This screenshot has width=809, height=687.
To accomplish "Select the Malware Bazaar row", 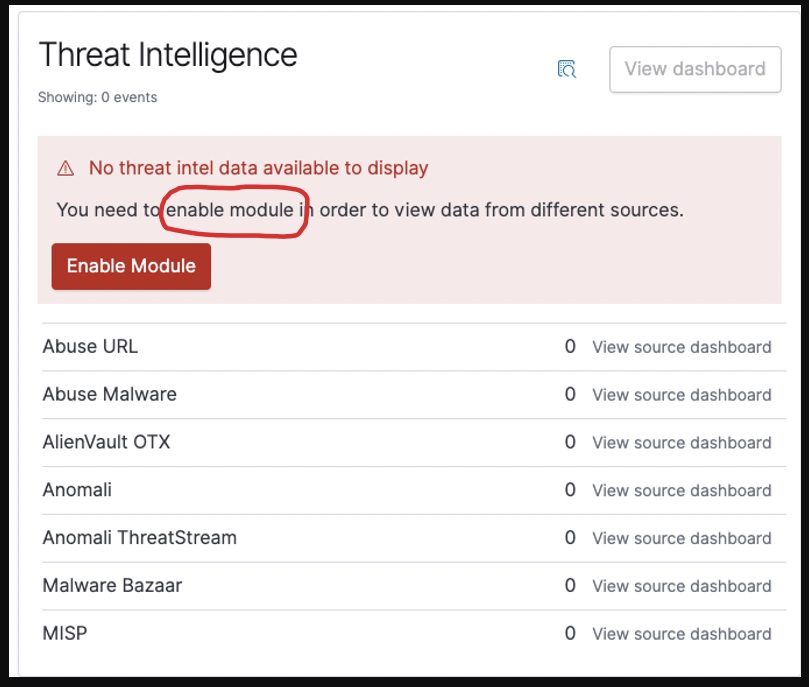I will click(x=114, y=586).
